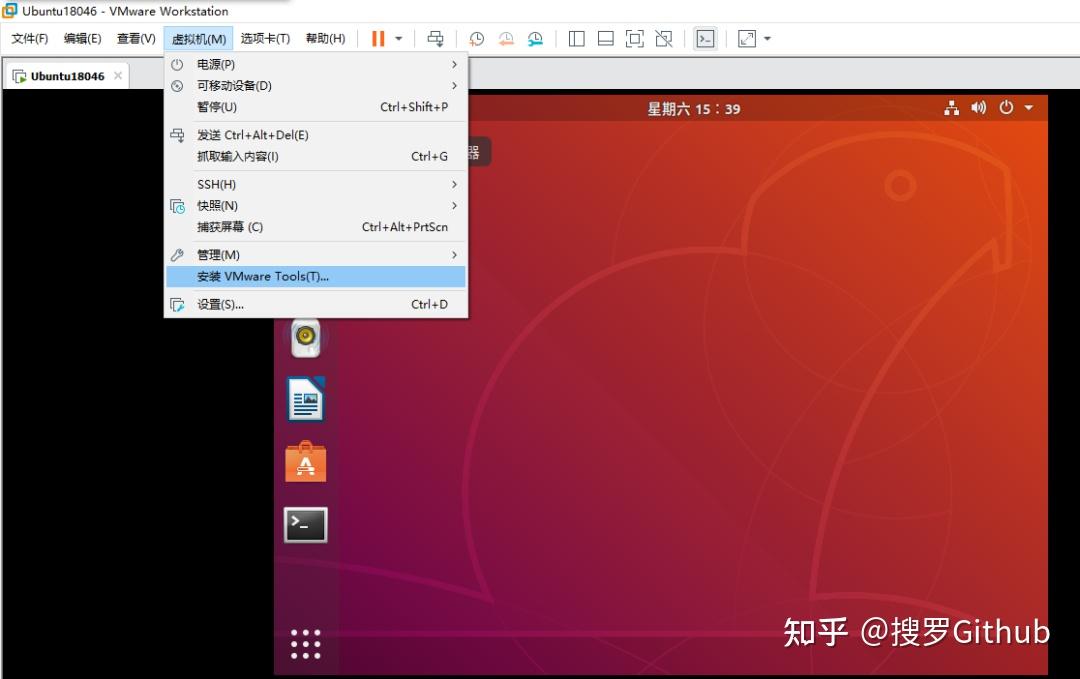Expand the 电源(P) submenu

pos(316,64)
